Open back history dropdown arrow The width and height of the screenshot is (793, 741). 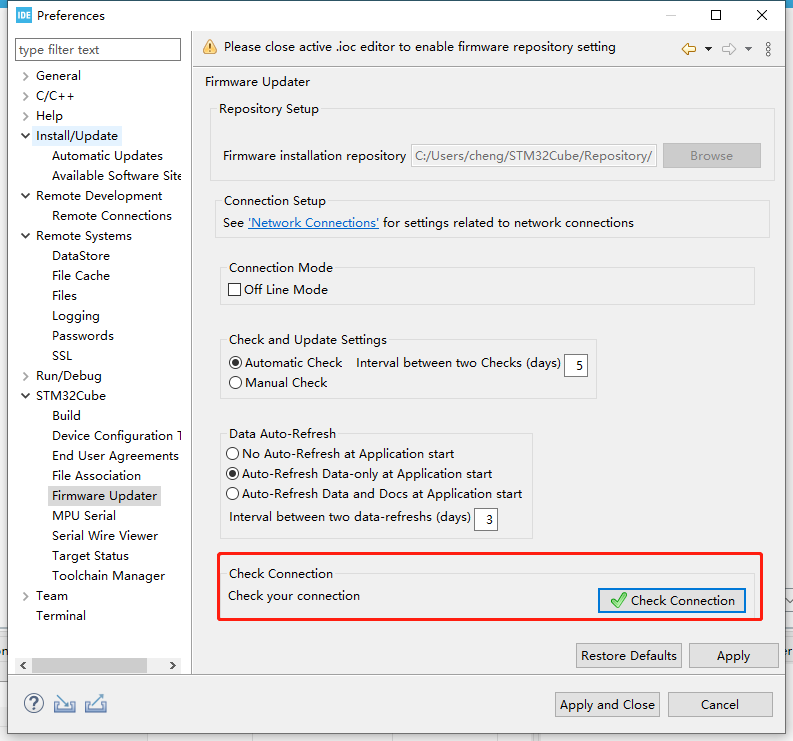click(708, 49)
